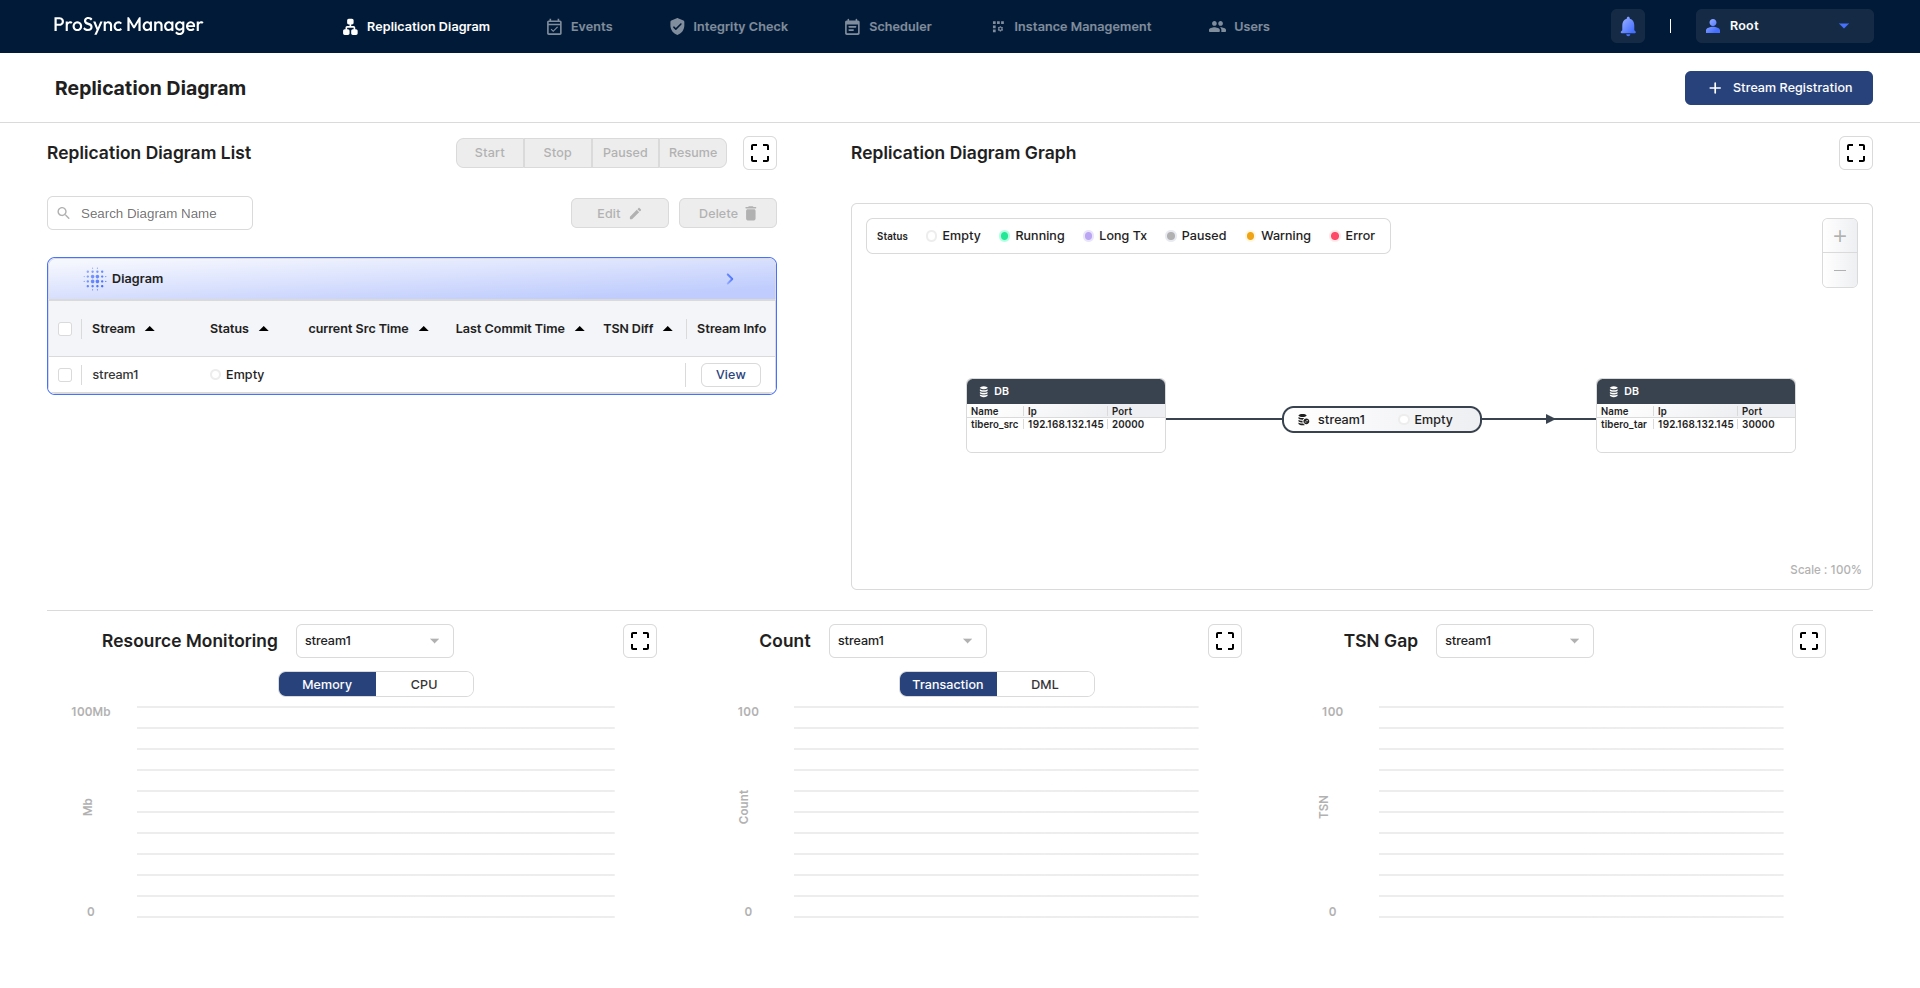Click the notification bell icon
The height and width of the screenshot is (988, 1920).
click(1627, 26)
